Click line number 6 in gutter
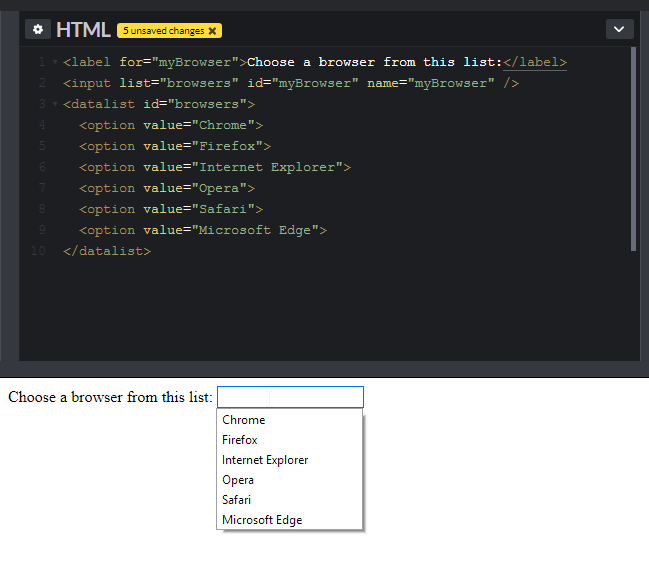 (x=42, y=167)
